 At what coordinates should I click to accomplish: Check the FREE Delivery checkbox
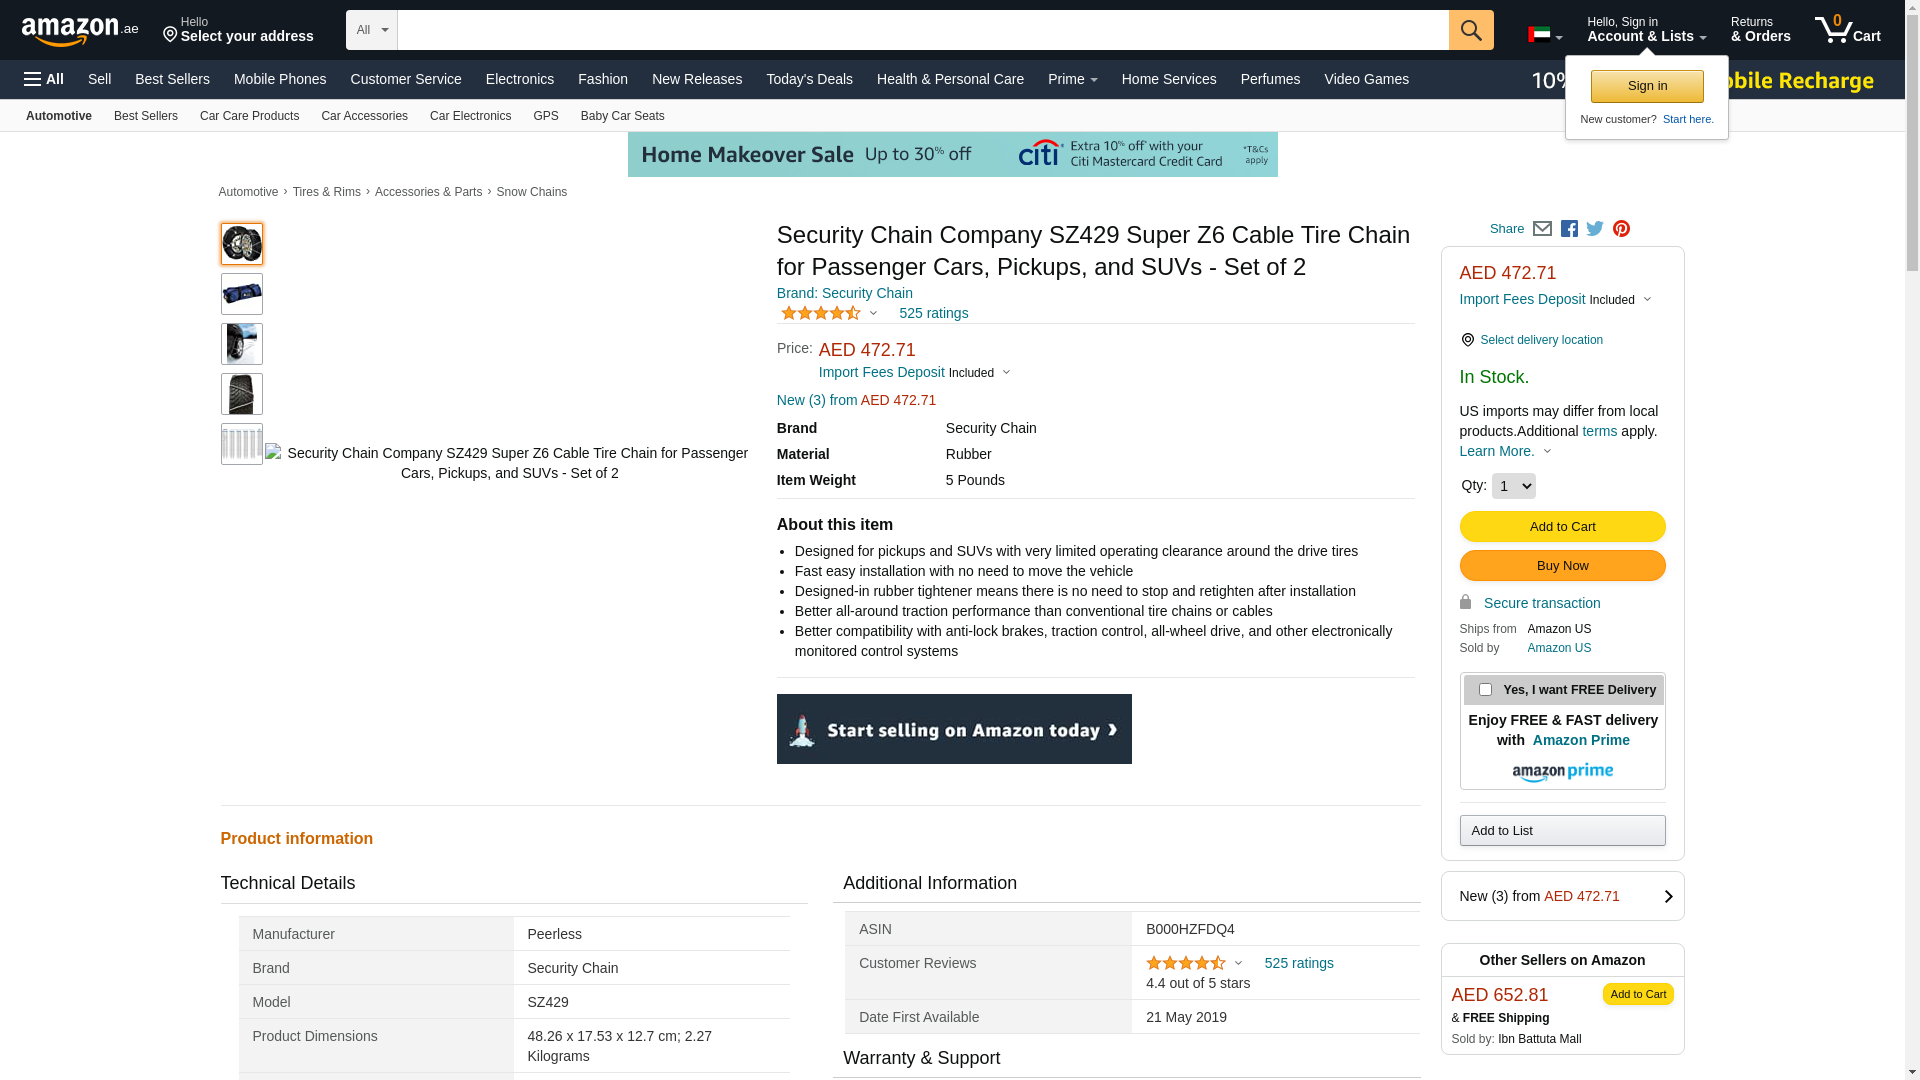pyautogui.click(x=1485, y=690)
